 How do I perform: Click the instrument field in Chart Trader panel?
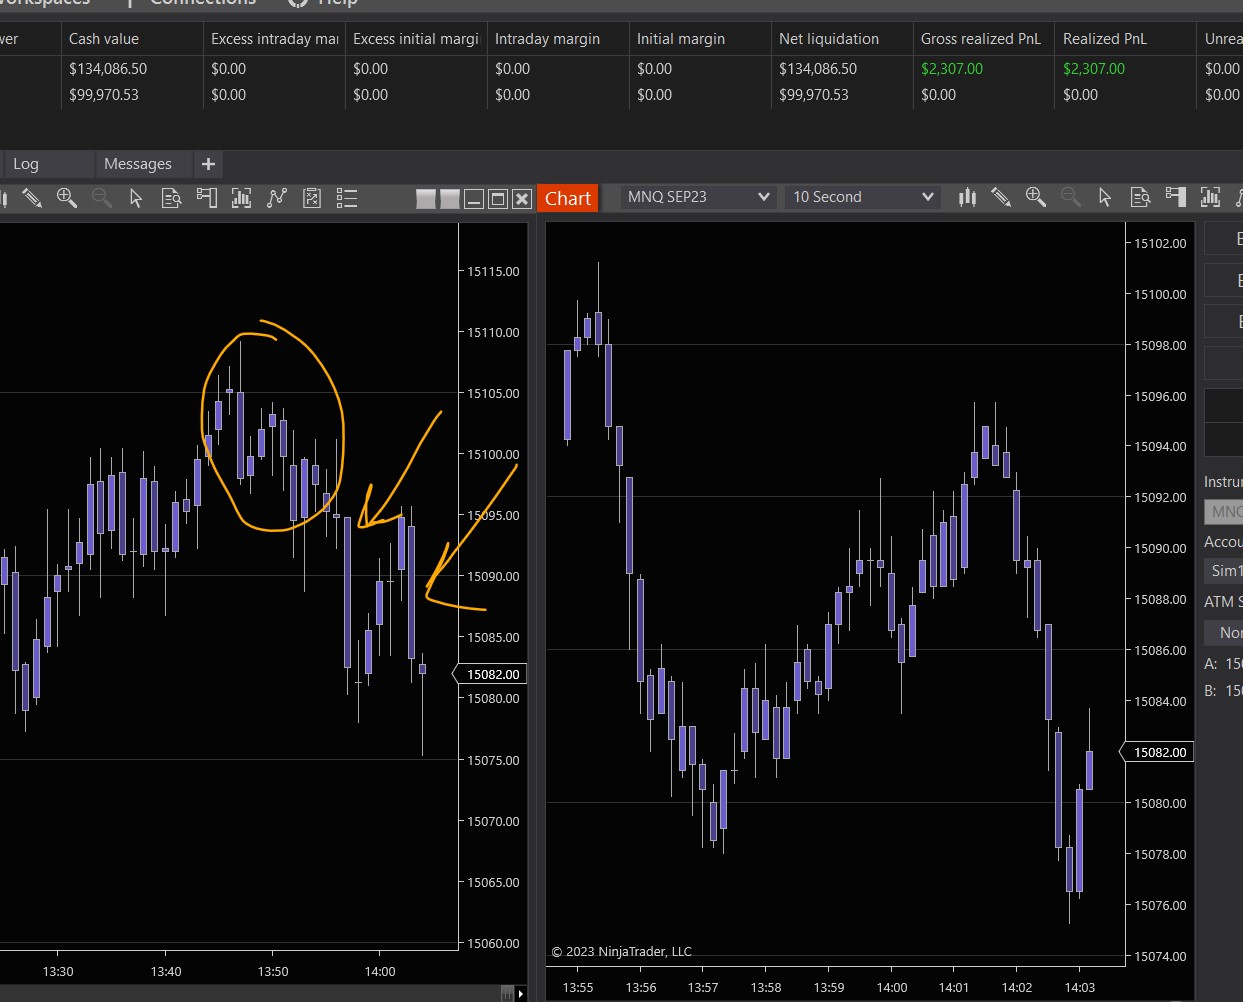pyautogui.click(x=1224, y=512)
